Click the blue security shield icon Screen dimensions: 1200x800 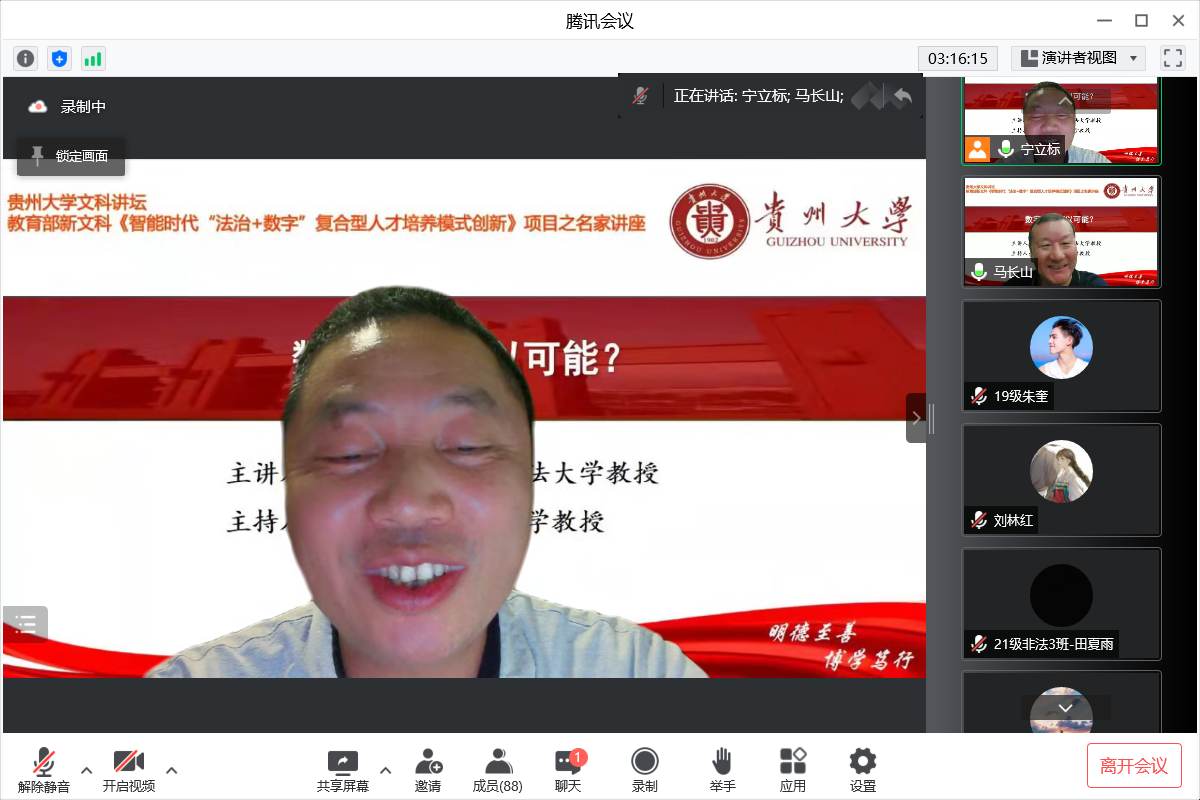point(60,58)
